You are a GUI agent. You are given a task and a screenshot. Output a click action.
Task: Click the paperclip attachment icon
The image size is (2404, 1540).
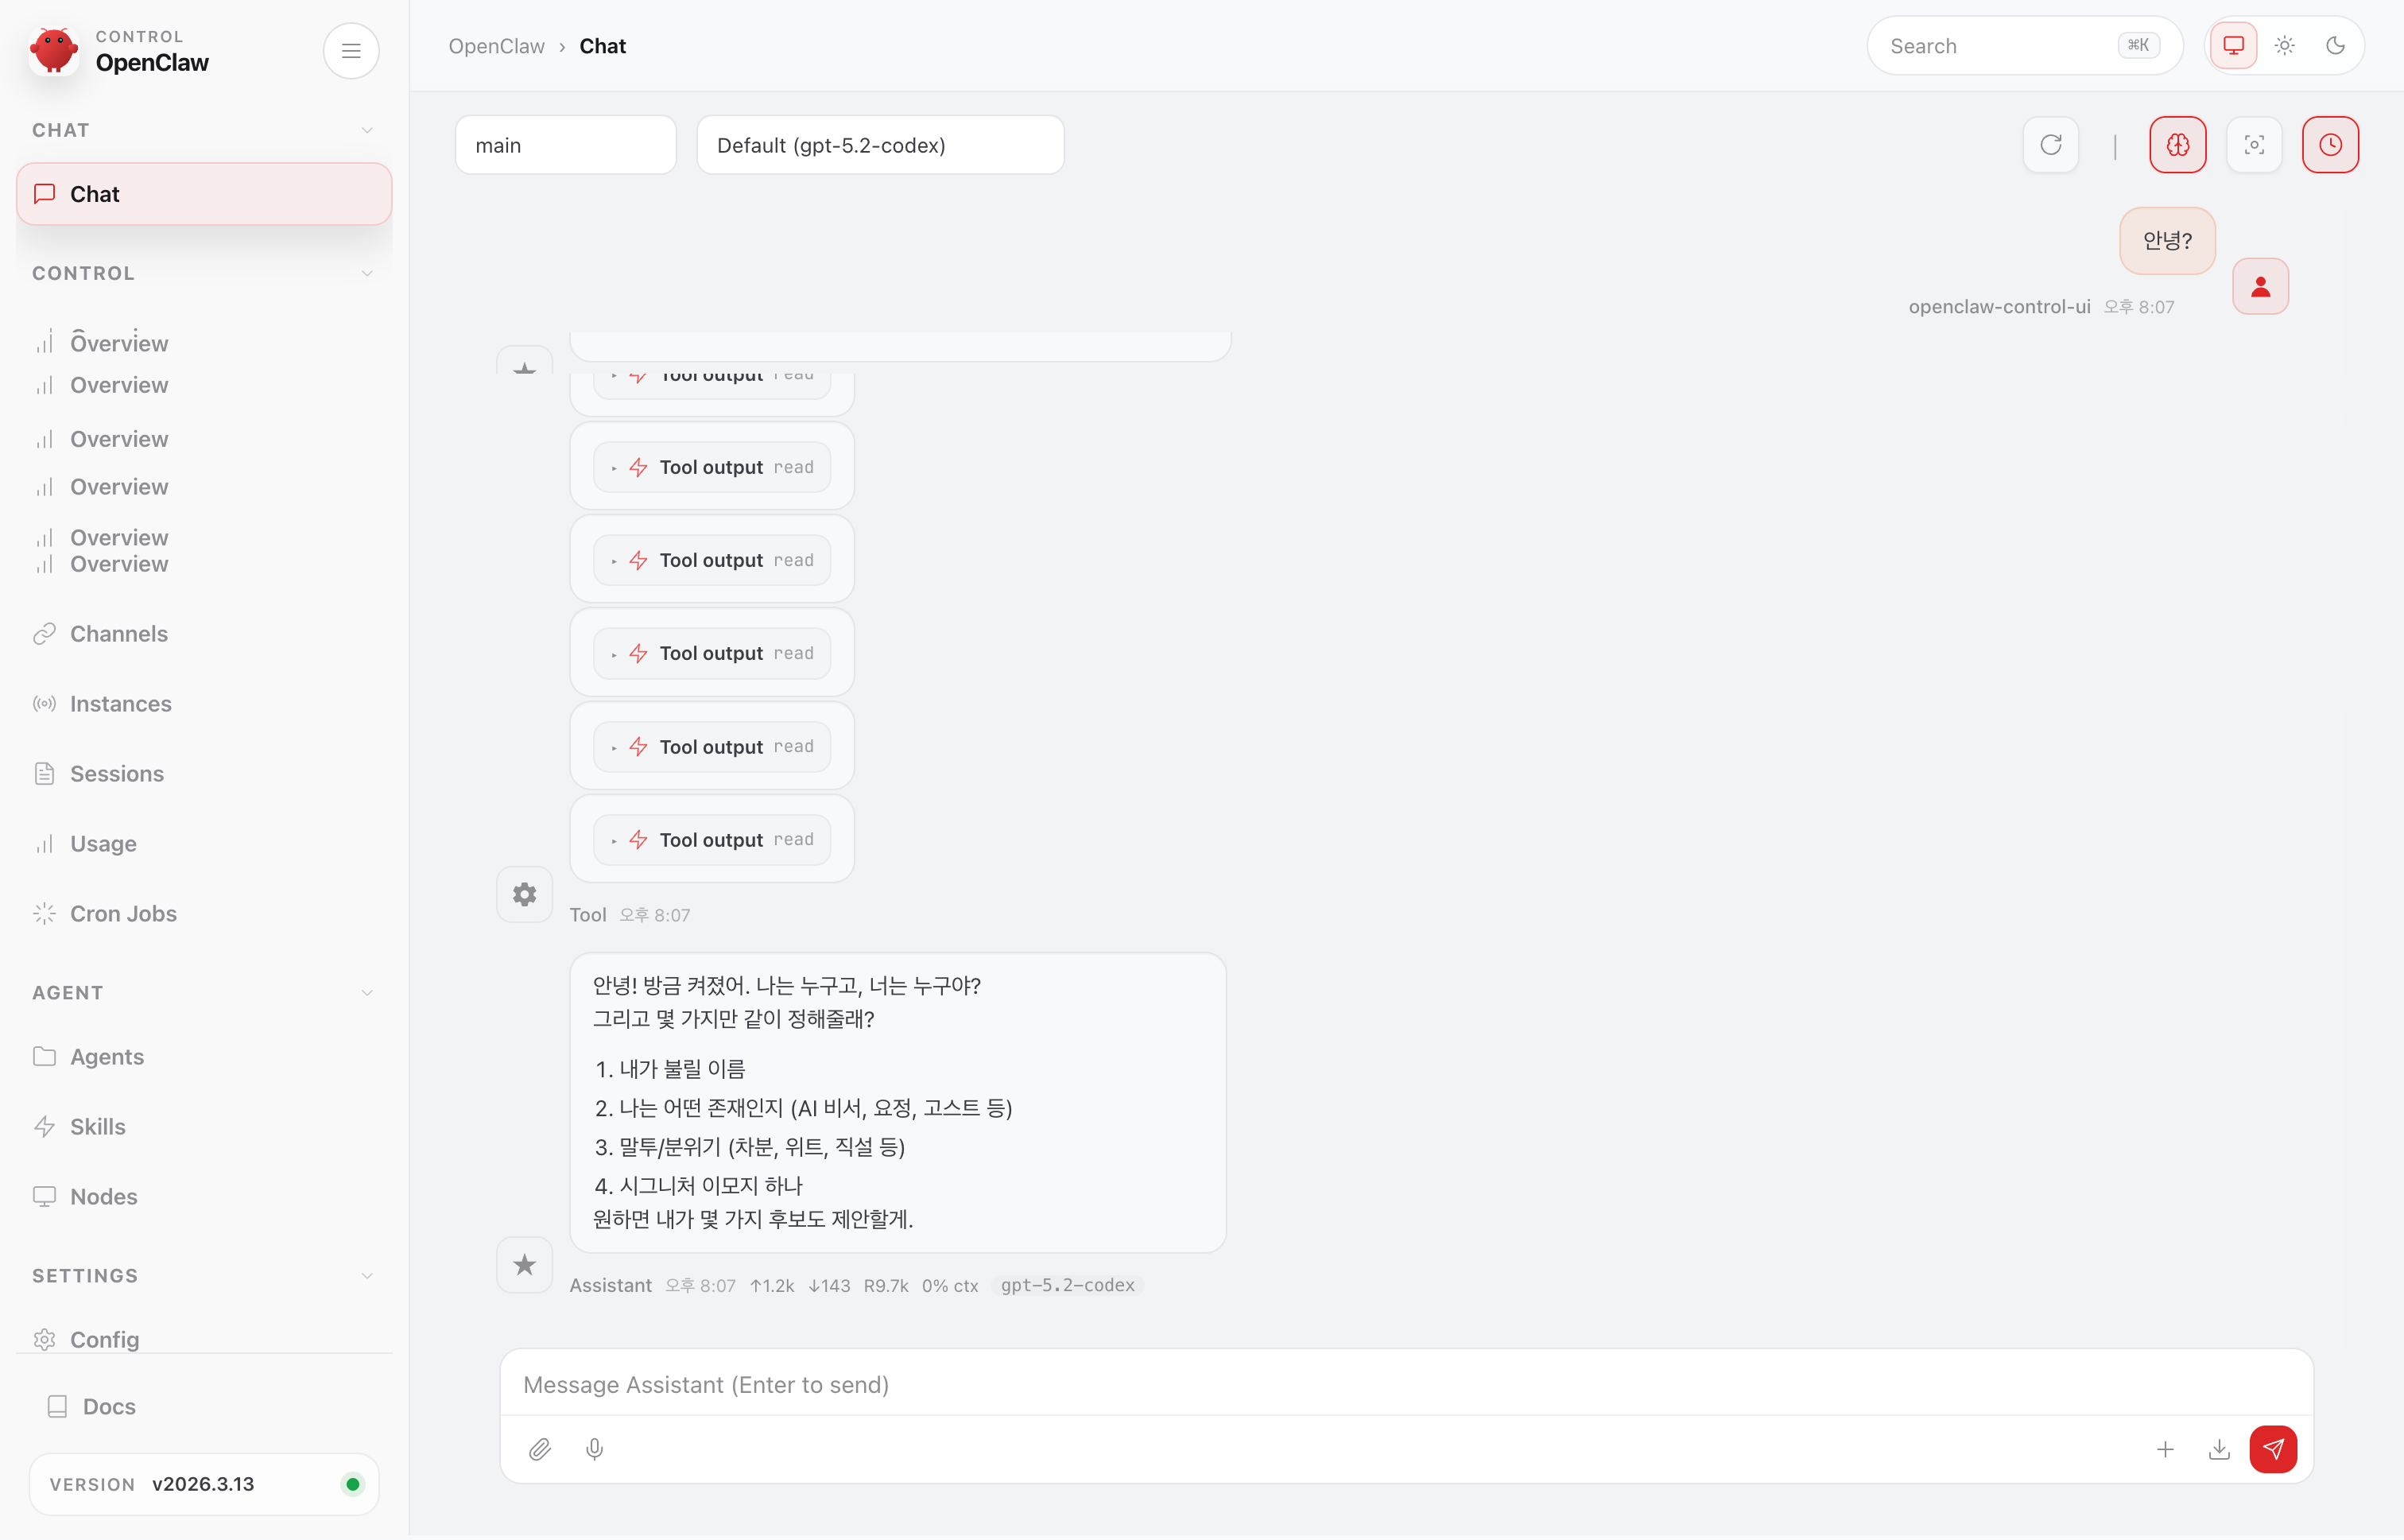point(539,1449)
